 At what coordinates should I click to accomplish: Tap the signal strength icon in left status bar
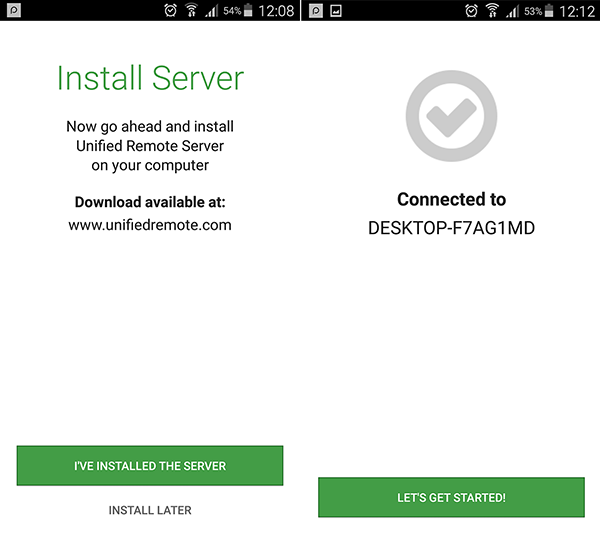[211, 11]
